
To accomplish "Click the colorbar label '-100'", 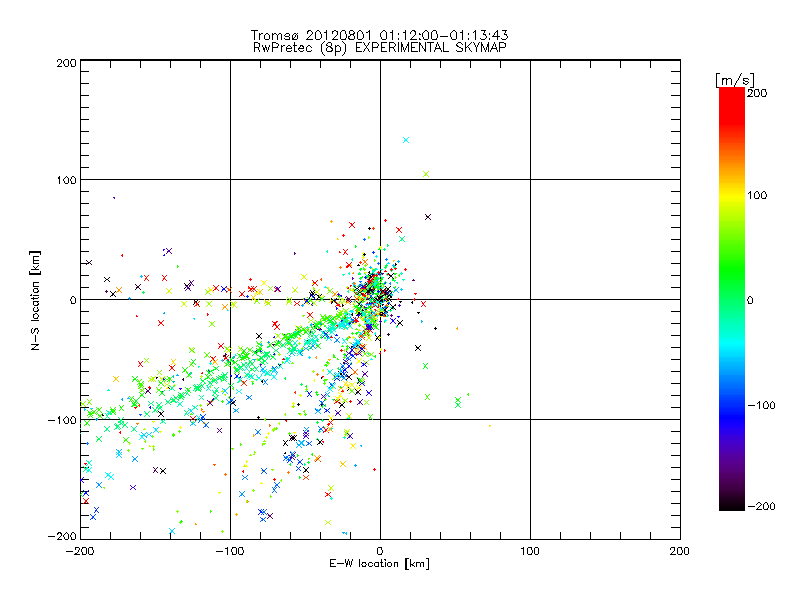I will (761, 405).
